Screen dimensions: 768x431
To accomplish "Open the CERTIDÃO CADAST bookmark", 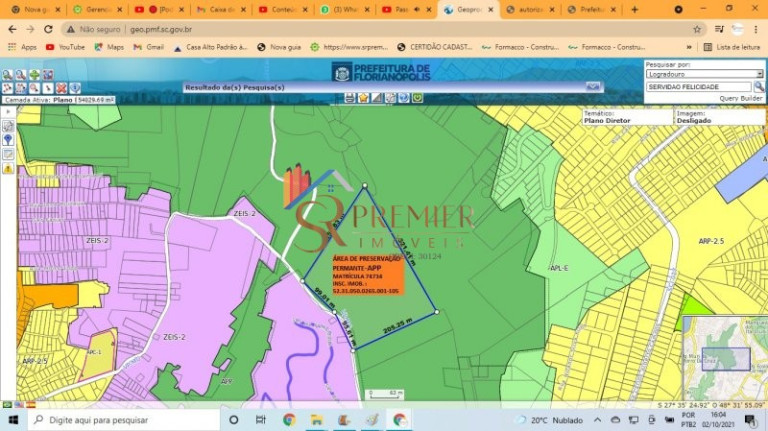I will 435,47.
